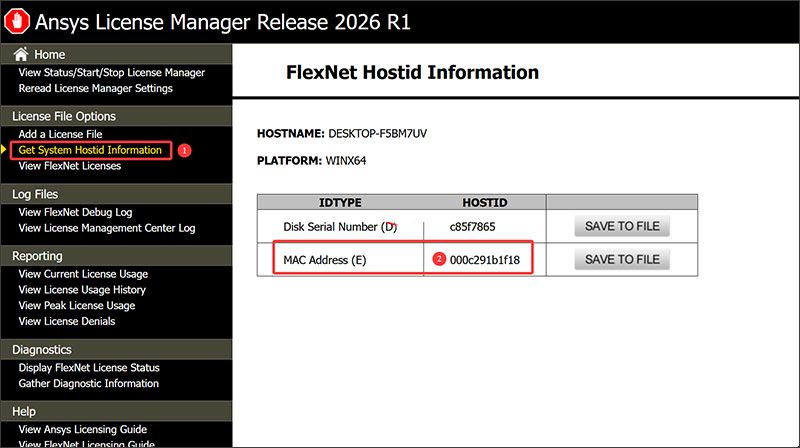800x448 pixels.
Task: Click the HOSTID column header
Action: tap(485, 203)
